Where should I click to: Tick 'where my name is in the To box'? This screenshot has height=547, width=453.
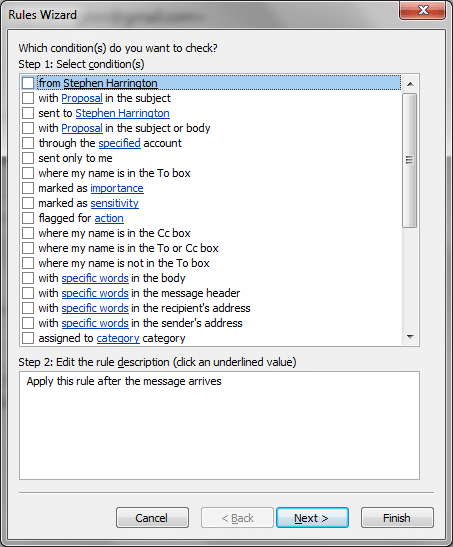(28, 173)
